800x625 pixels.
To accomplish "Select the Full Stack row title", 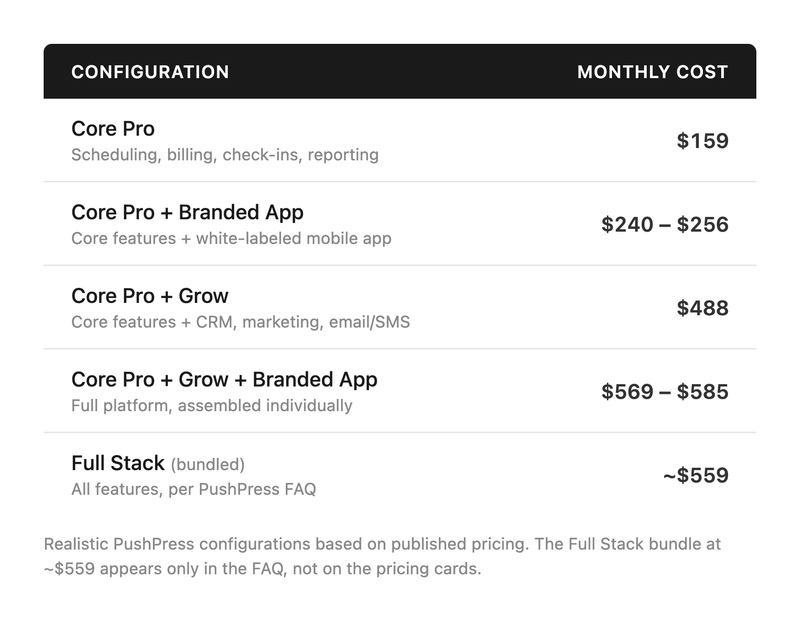I will click(x=117, y=464).
